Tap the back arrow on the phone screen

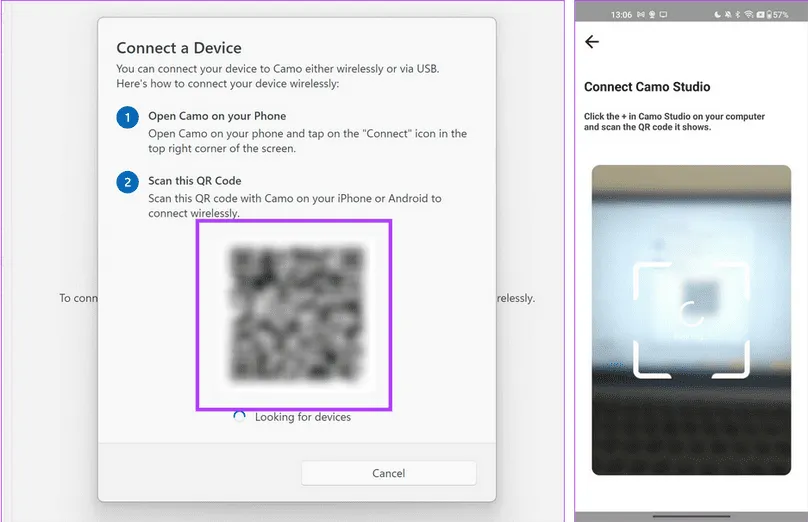tap(592, 42)
